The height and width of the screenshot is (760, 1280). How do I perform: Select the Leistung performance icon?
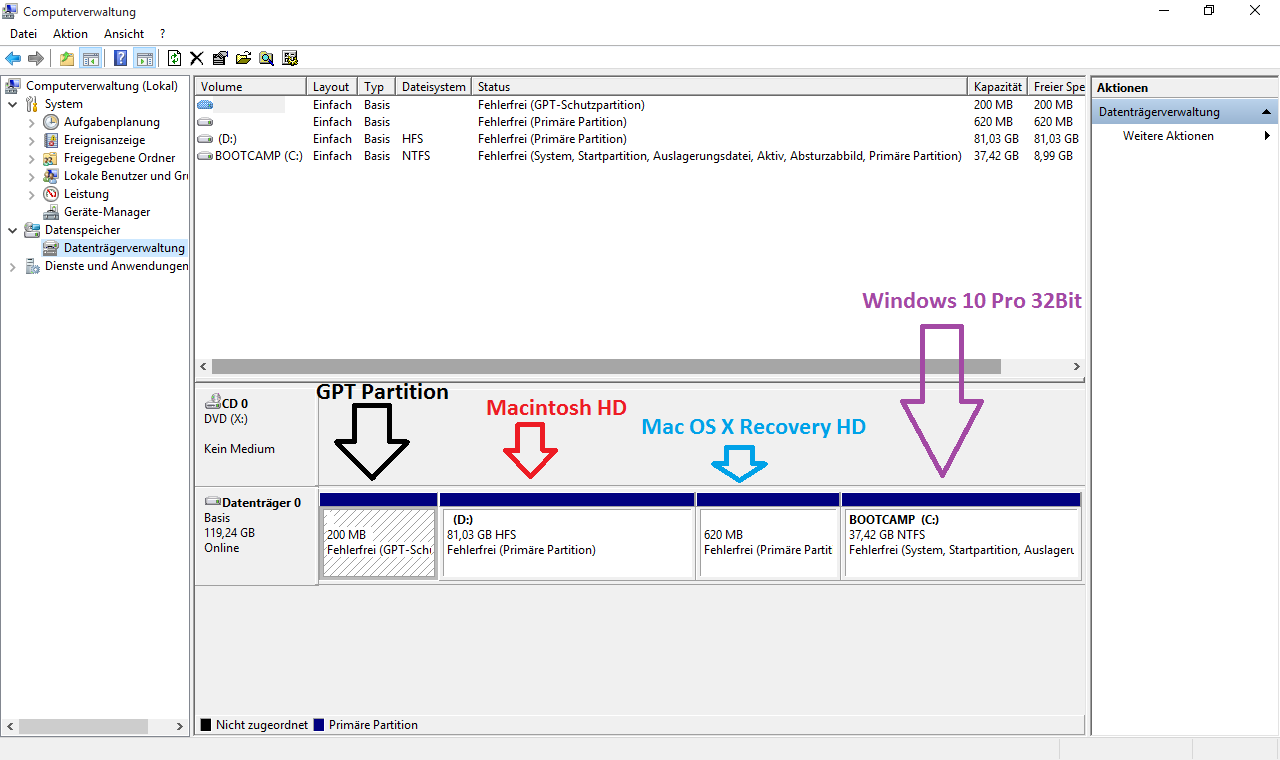[51, 194]
